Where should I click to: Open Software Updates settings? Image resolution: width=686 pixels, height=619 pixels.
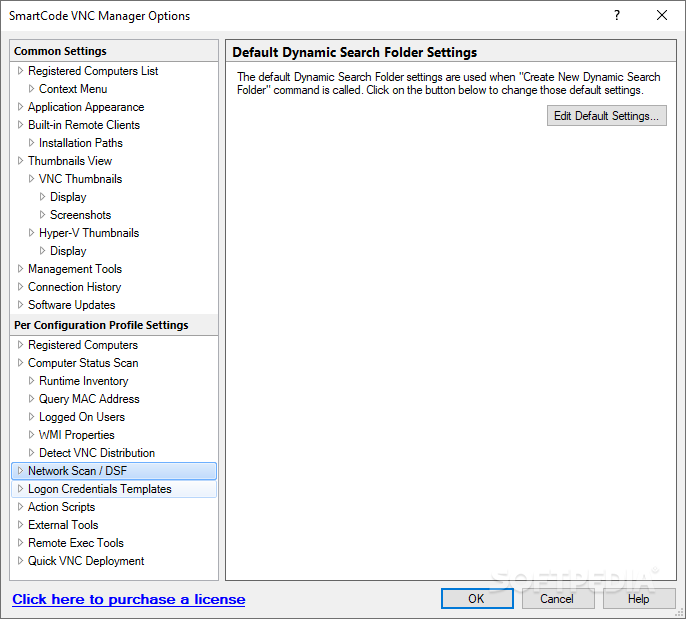point(72,304)
